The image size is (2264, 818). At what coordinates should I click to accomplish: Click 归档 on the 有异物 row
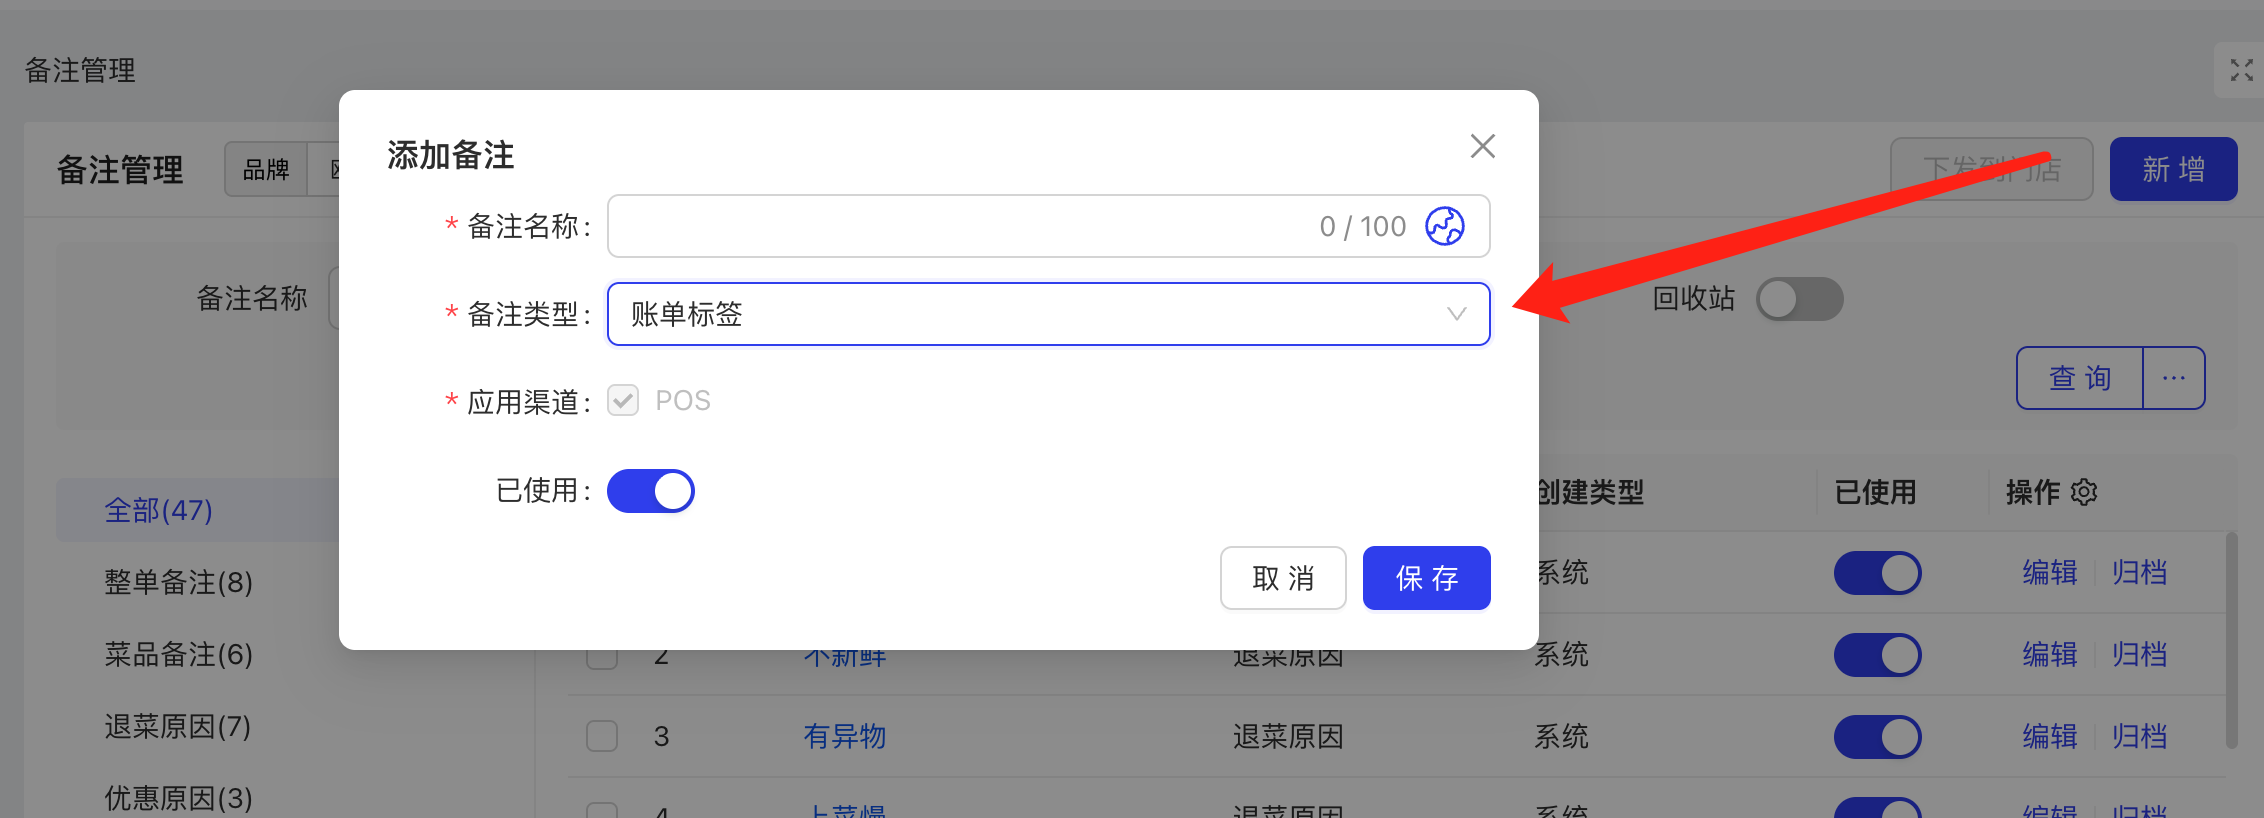point(2139,737)
